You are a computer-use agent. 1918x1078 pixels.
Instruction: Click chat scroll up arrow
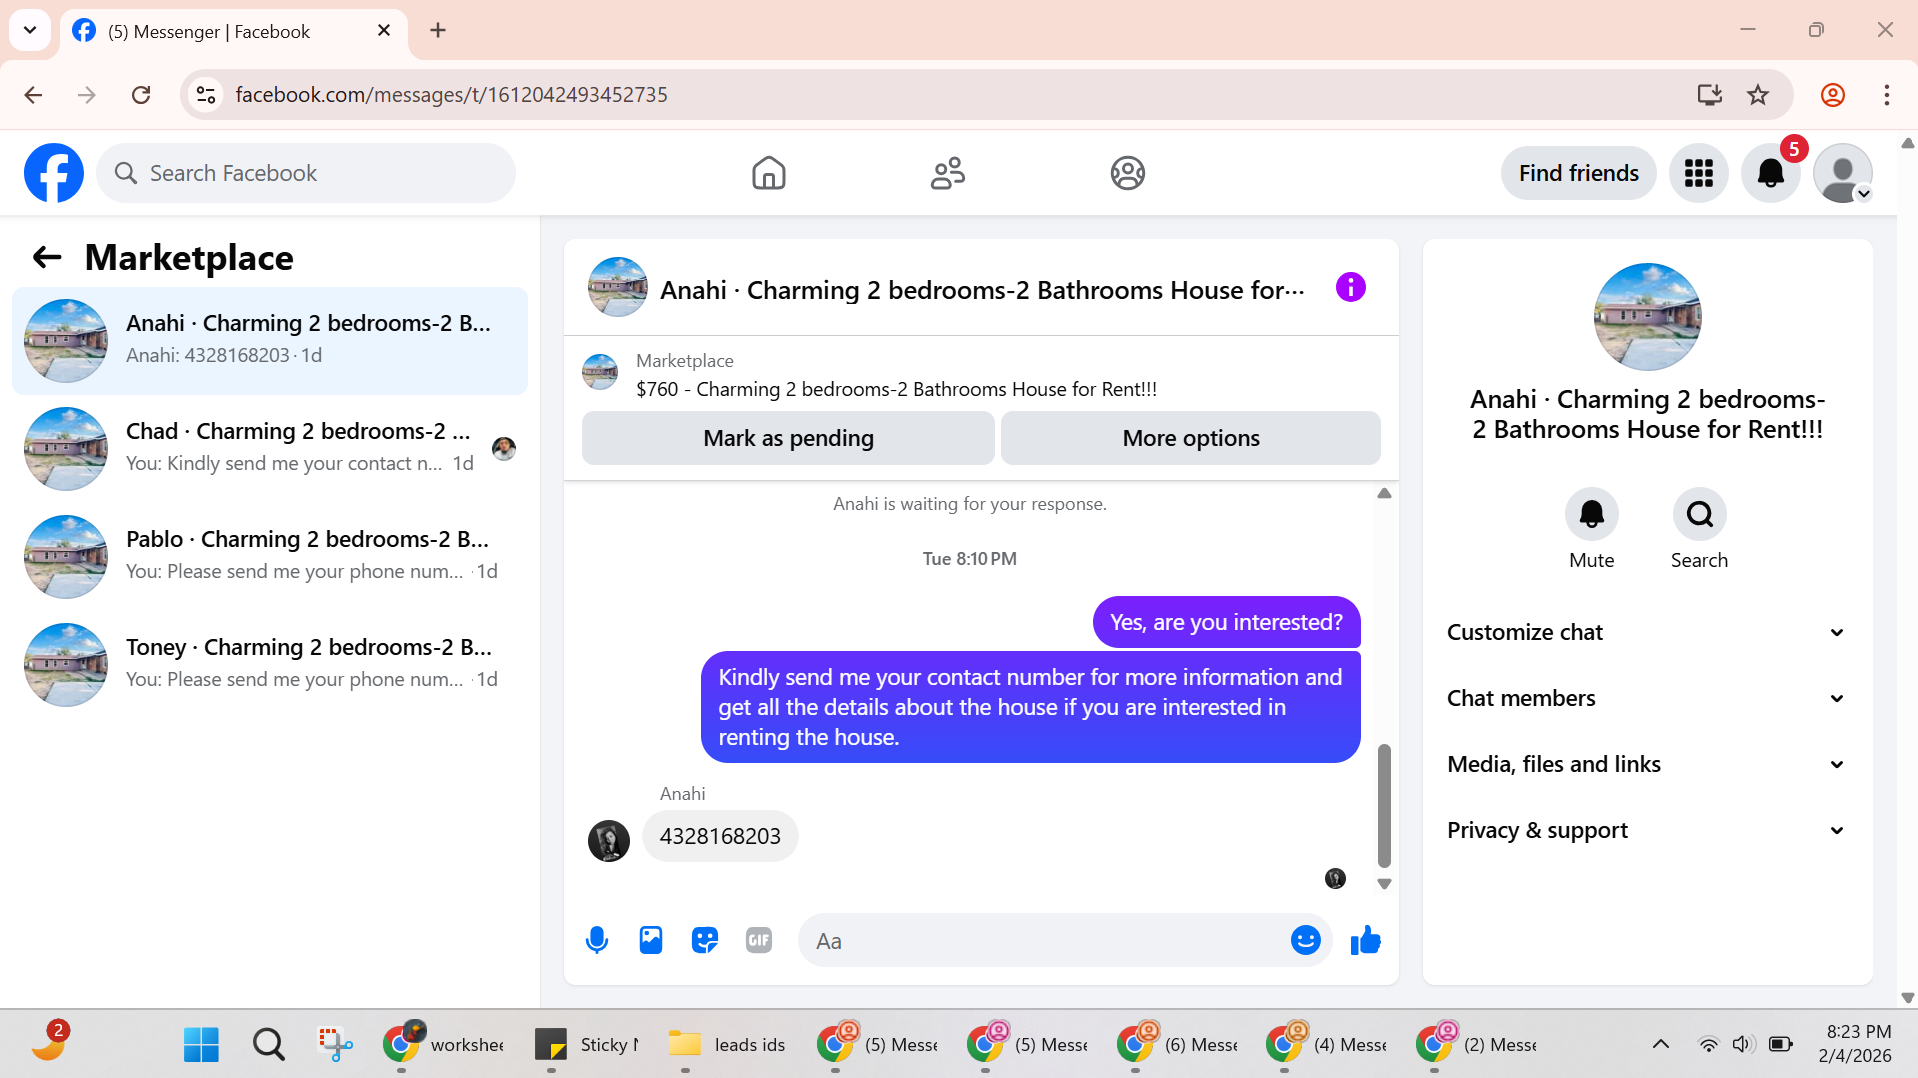1384,493
